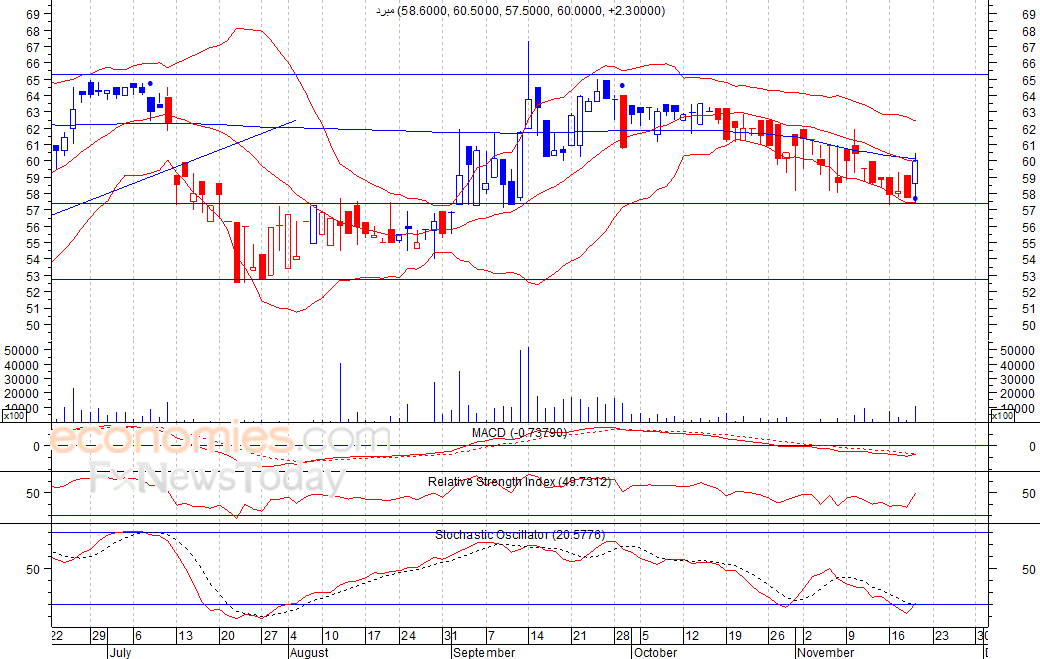Viewport: 1040px width, 659px height.
Task: Click the date label 23 on the time axis
Action: click(941, 636)
